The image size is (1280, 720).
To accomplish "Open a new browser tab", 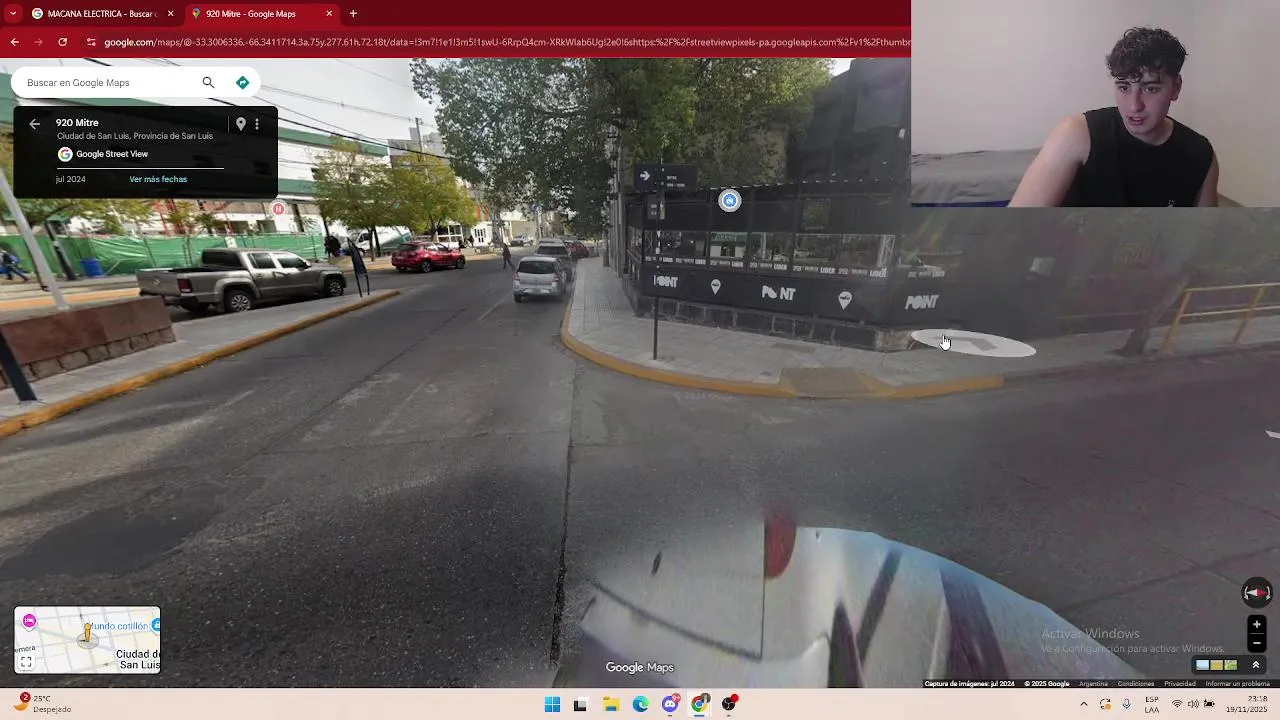I will point(353,14).
